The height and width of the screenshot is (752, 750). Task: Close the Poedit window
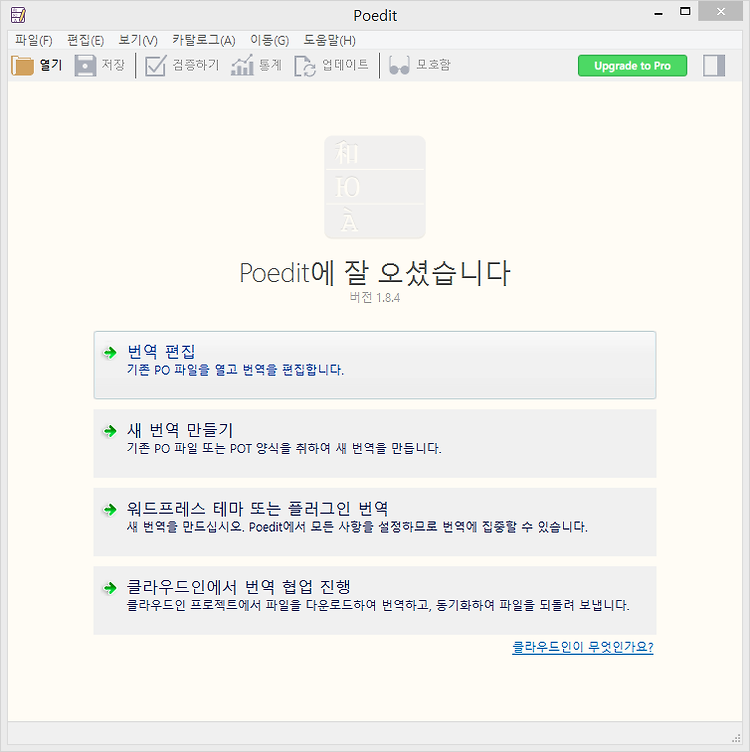point(721,12)
